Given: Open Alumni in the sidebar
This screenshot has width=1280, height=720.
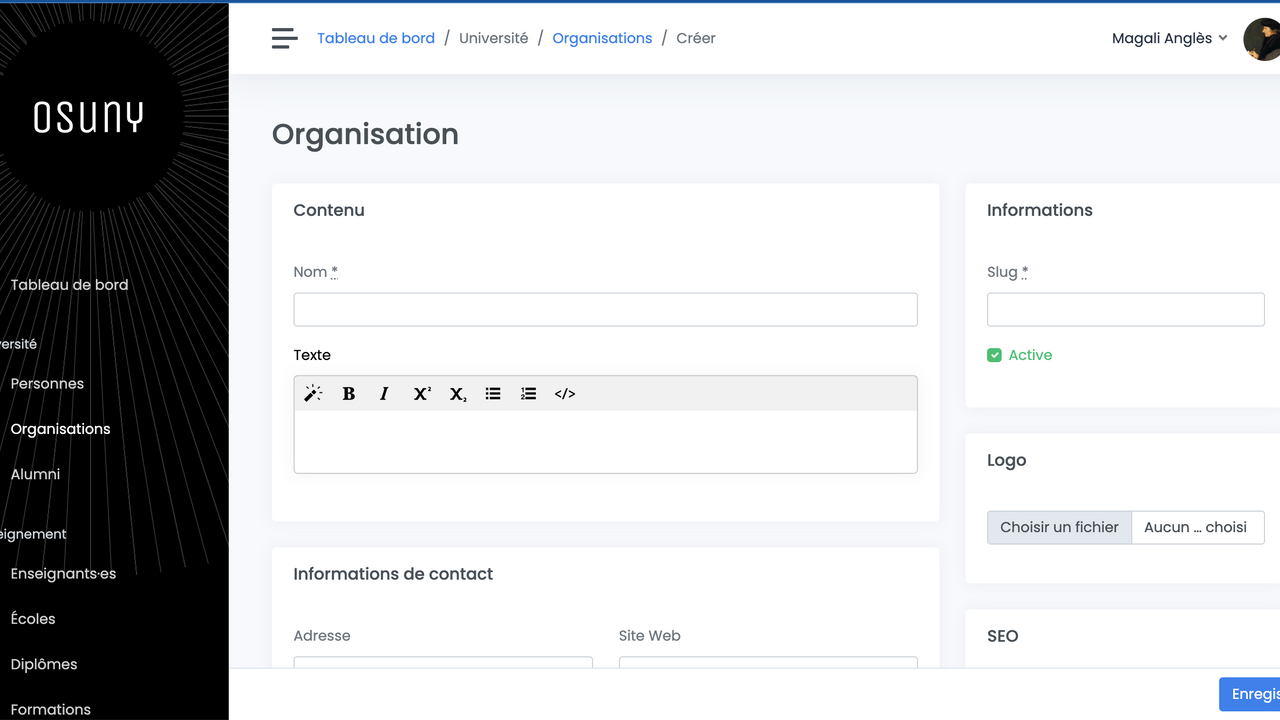Looking at the screenshot, I should tap(34, 474).
